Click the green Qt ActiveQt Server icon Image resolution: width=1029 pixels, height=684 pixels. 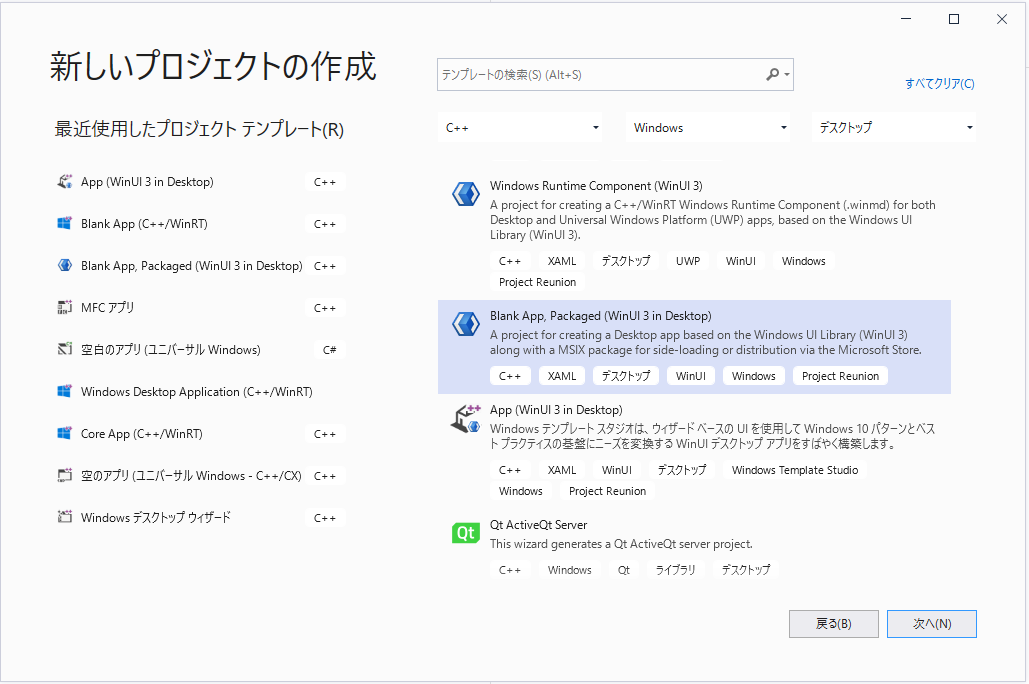point(466,533)
